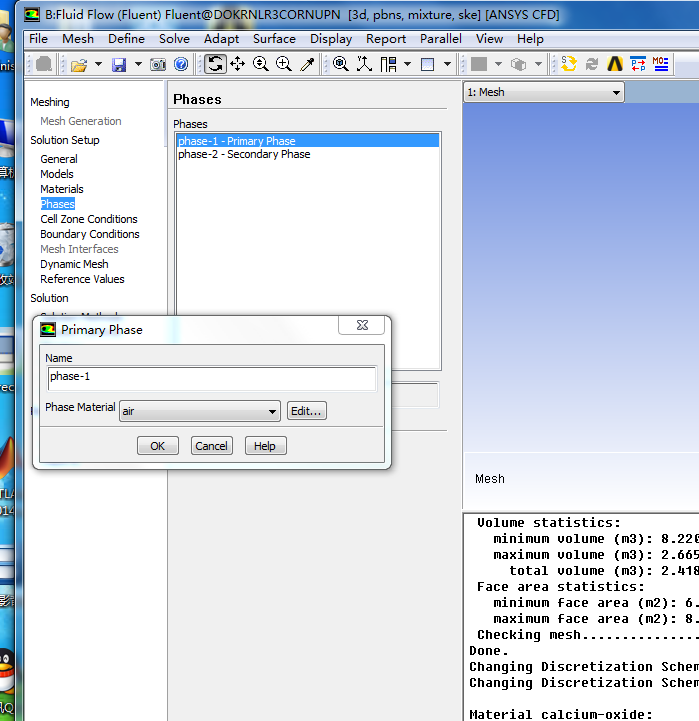Screen dimensions: 699x721
Task: Open the Display menu
Action: coord(331,39)
